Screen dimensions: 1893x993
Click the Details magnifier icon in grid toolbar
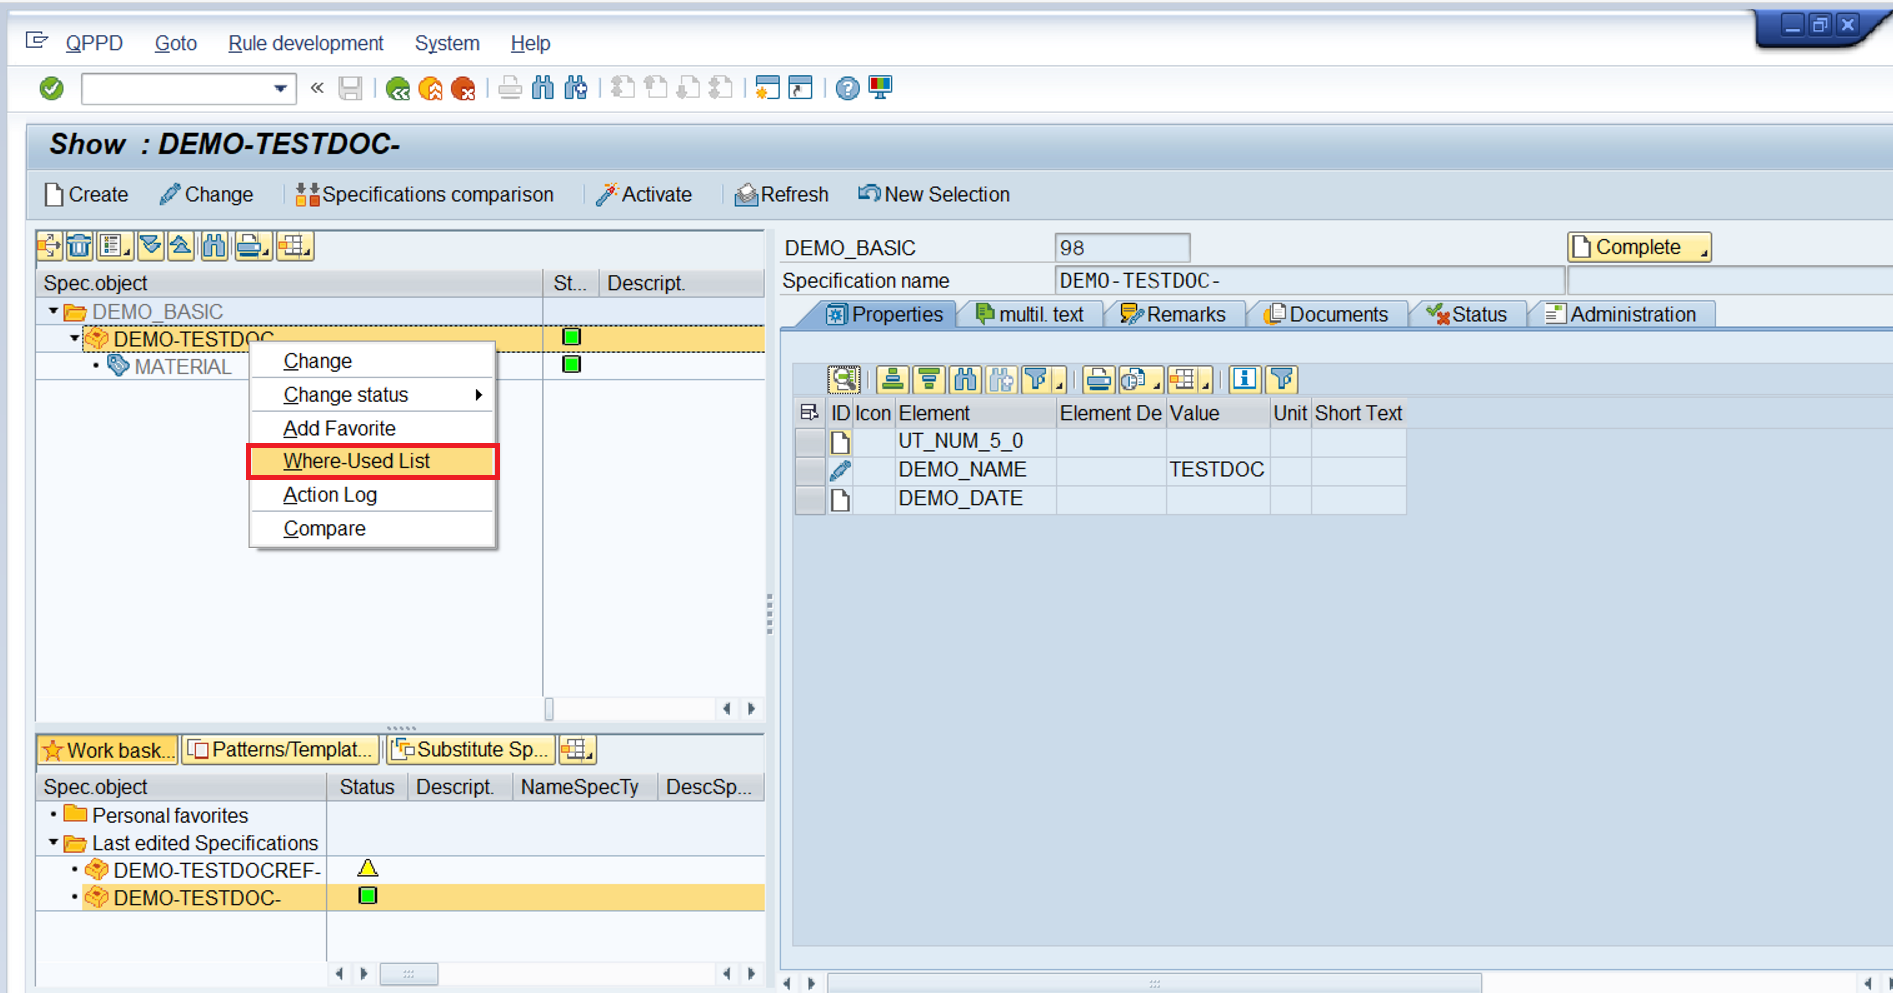843,380
